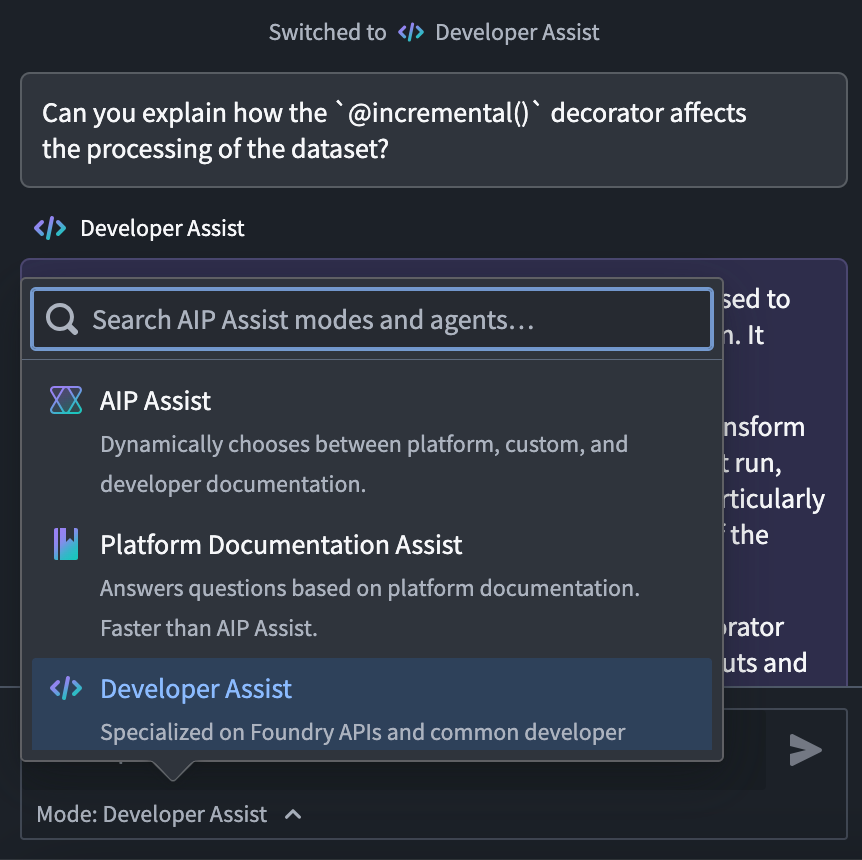Viewport: 862px width, 860px height.
Task: Click 'Answers questions based on platform documentation' text
Action: [x=370, y=608]
